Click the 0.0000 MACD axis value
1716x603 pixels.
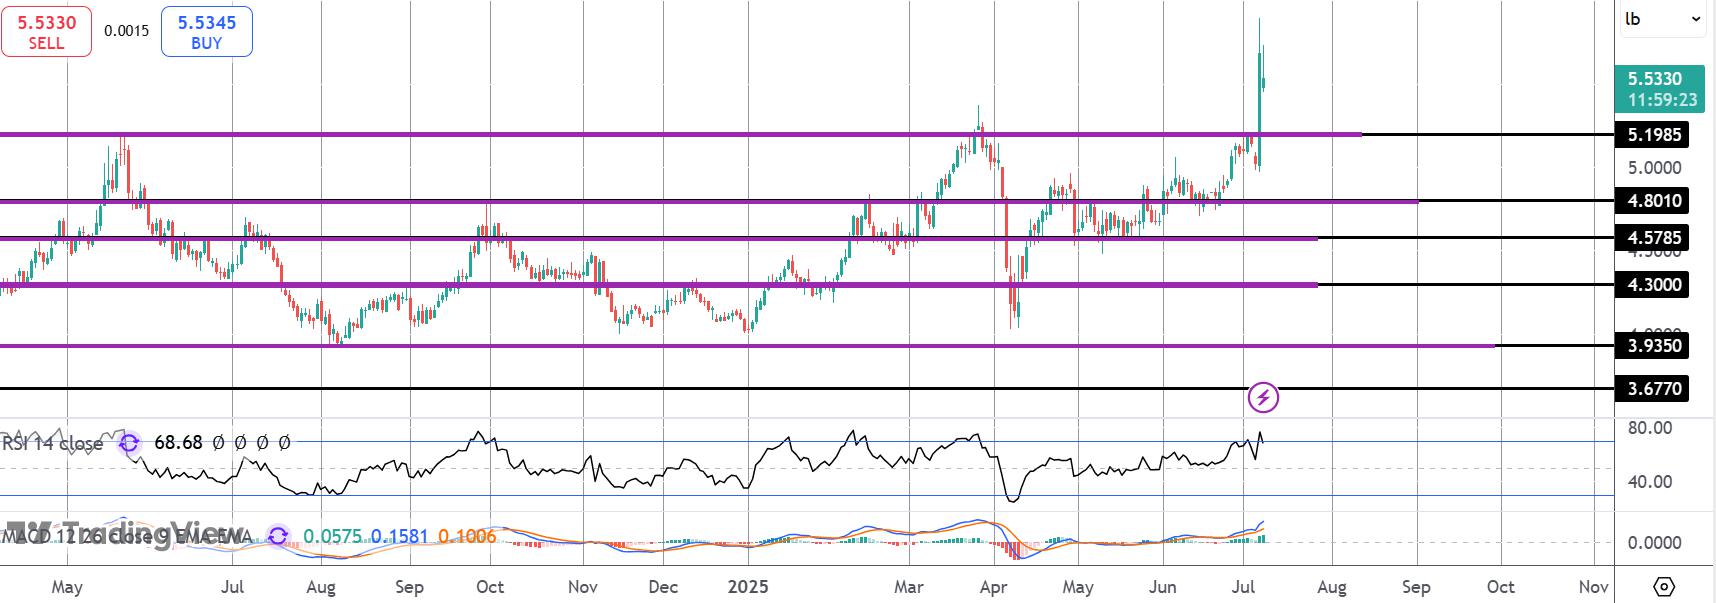(1655, 543)
